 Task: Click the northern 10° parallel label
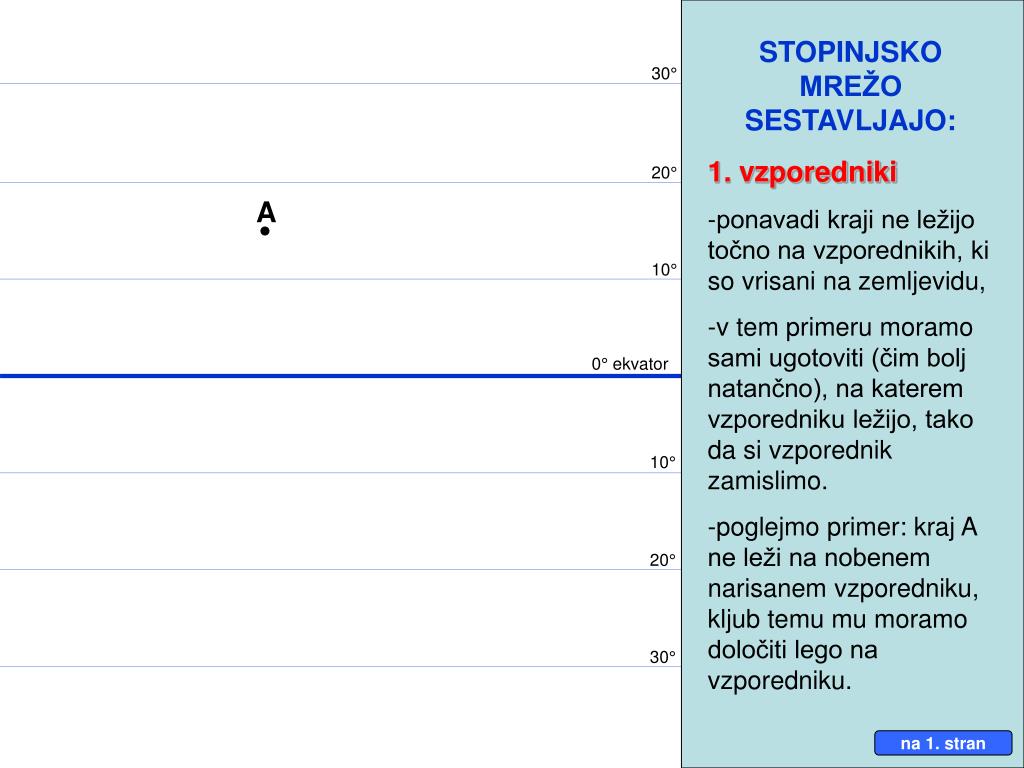[664, 270]
